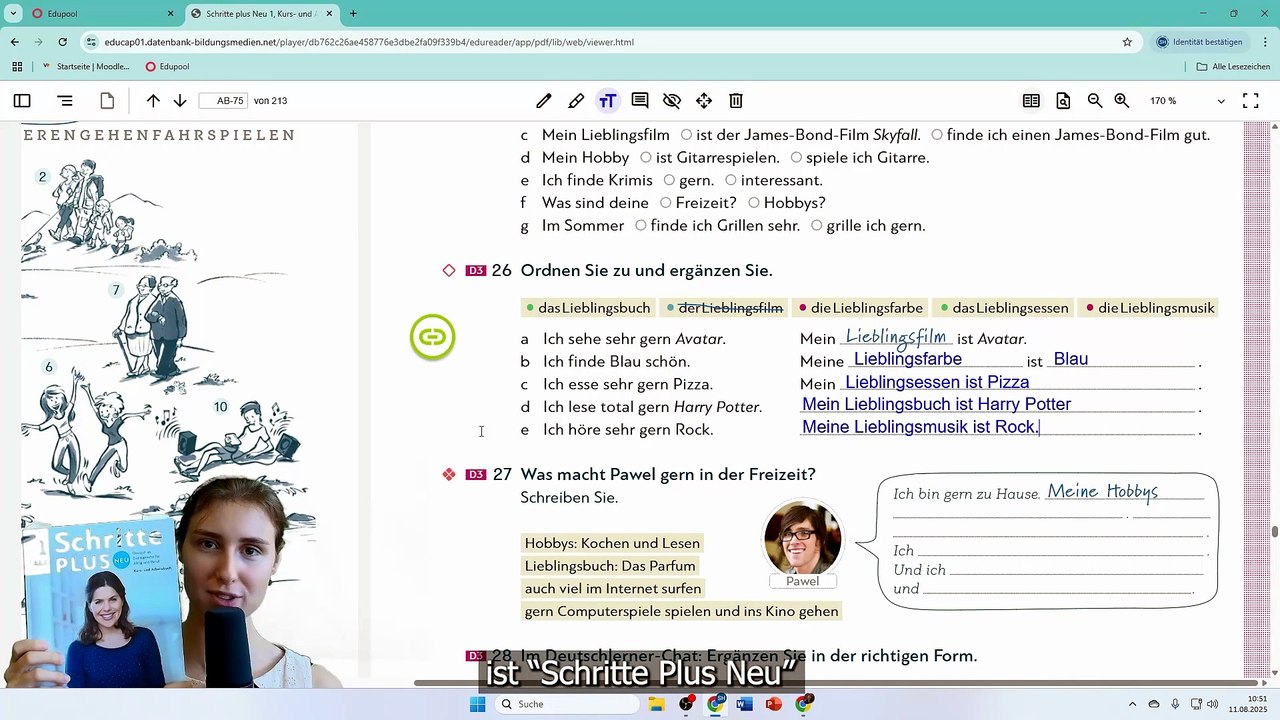
Task: Open the Windows Start menu
Action: pyautogui.click(x=477, y=704)
